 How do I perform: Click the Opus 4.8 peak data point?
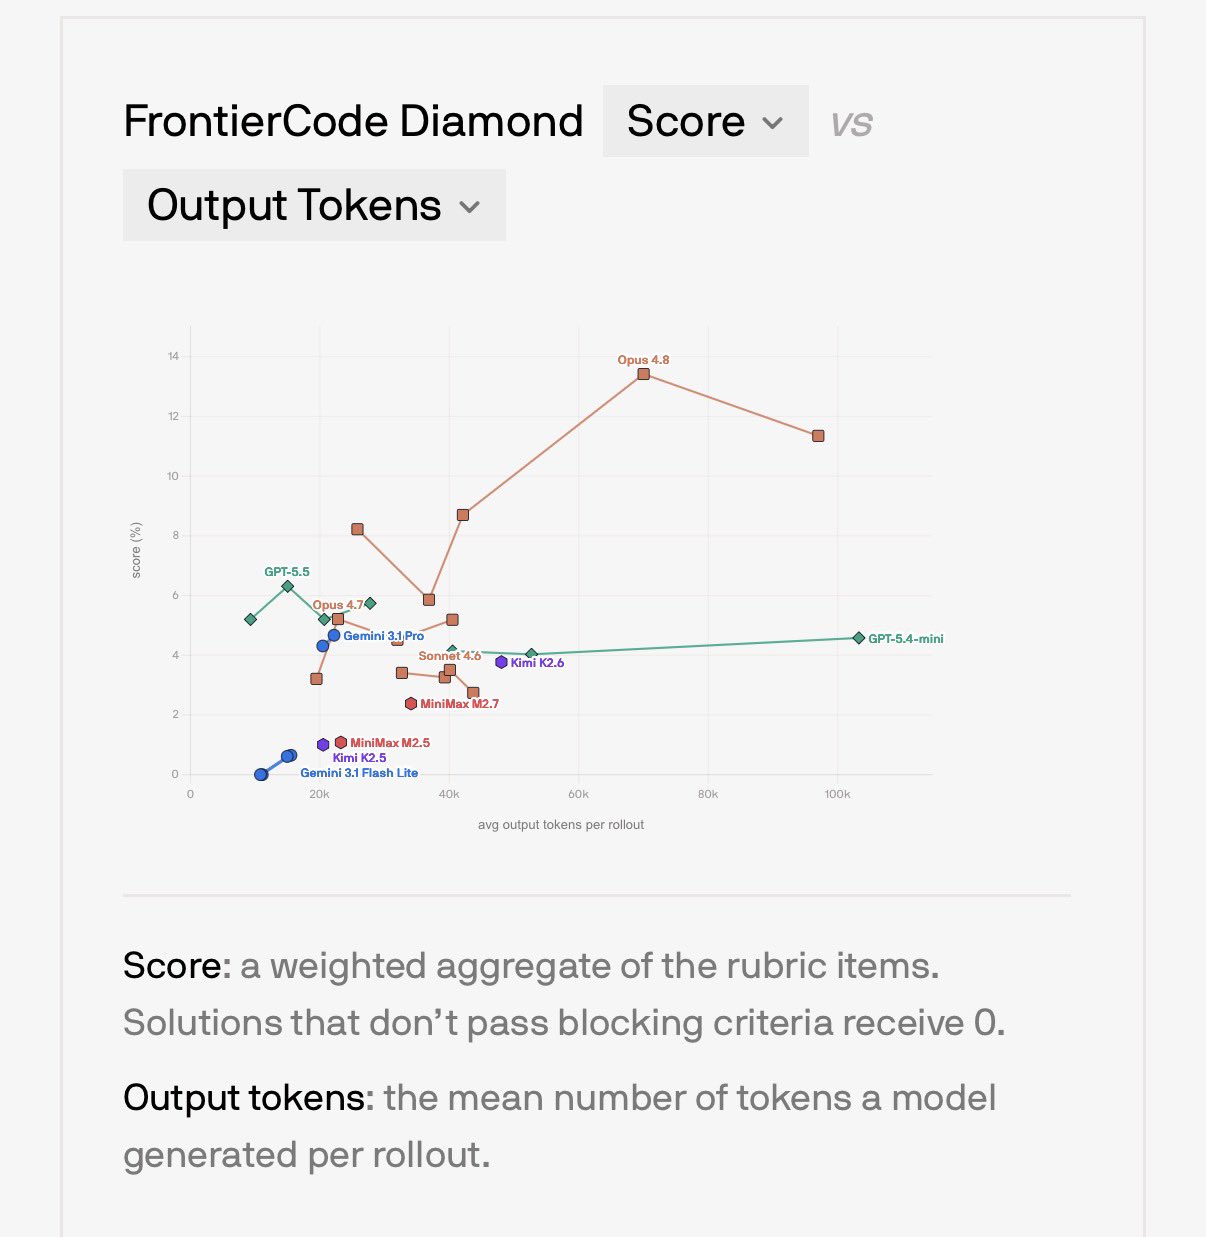coord(643,374)
